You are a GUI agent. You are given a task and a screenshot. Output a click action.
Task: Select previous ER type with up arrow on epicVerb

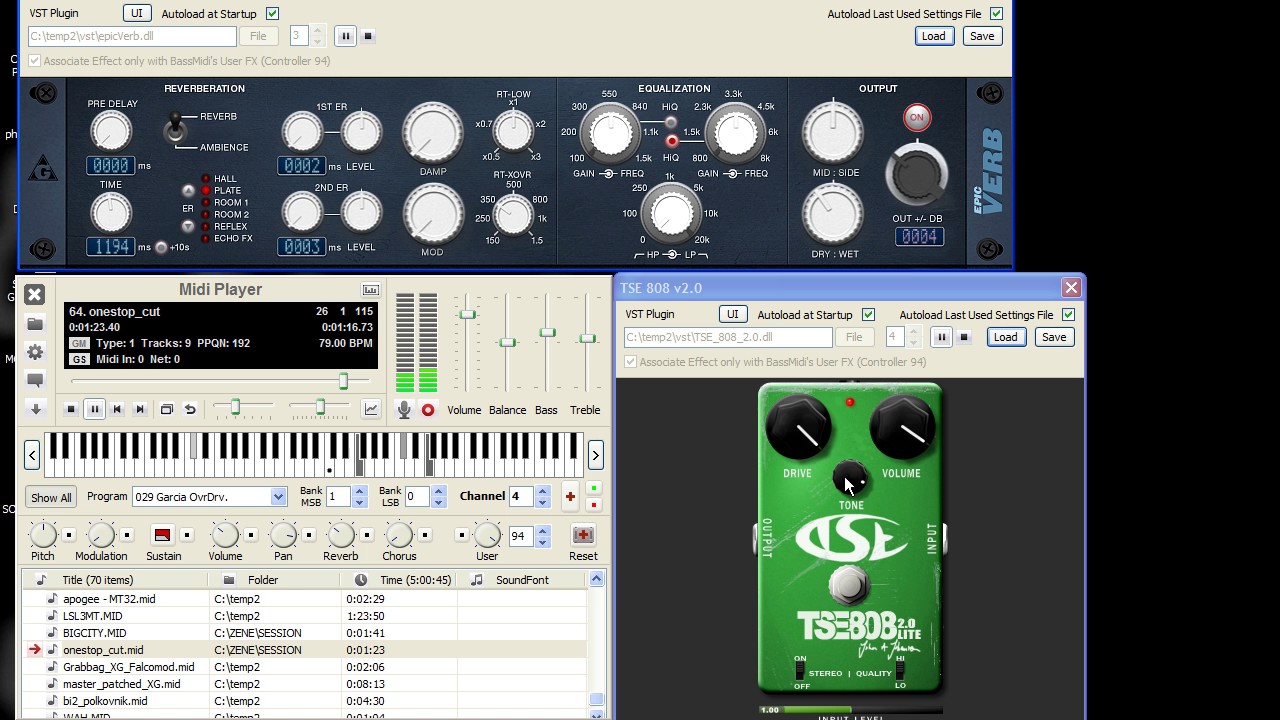click(188, 191)
